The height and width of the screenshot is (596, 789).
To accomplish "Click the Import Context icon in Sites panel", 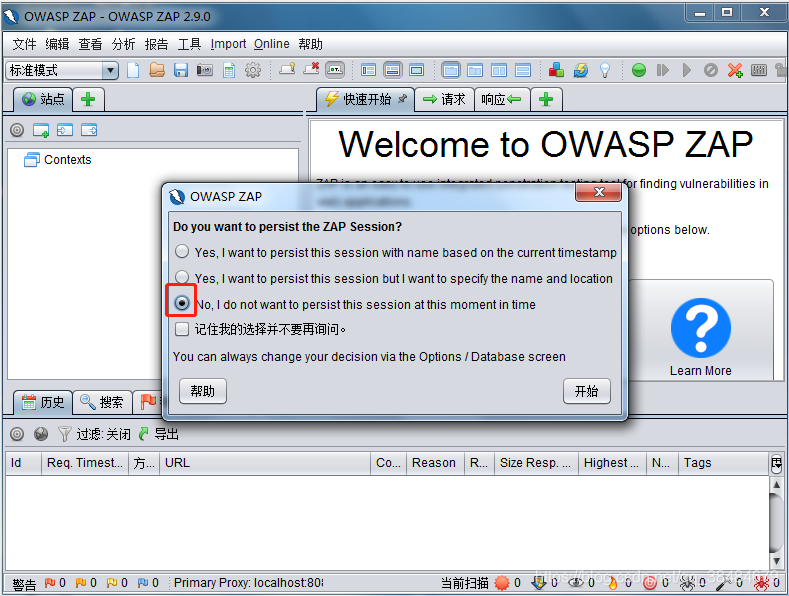I will pyautogui.click(x=65, y=130).
